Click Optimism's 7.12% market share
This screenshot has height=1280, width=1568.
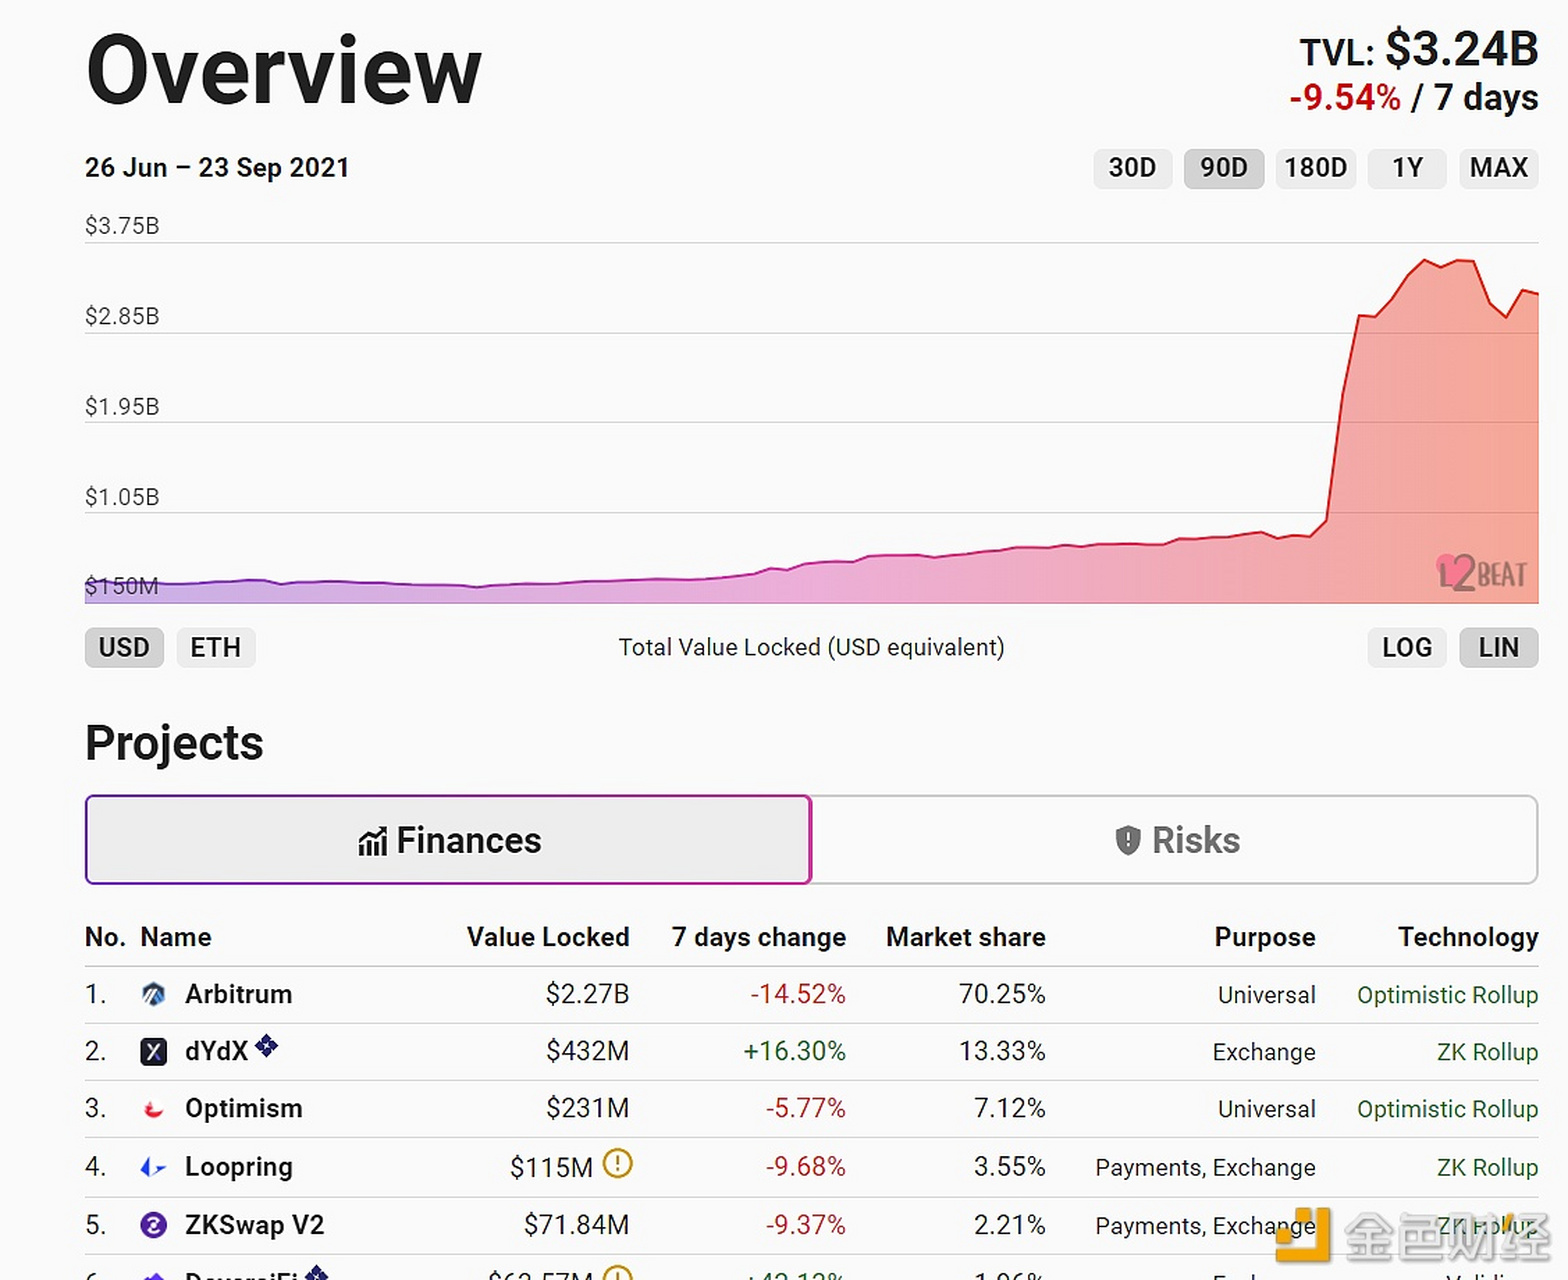pos(1009,1109)
